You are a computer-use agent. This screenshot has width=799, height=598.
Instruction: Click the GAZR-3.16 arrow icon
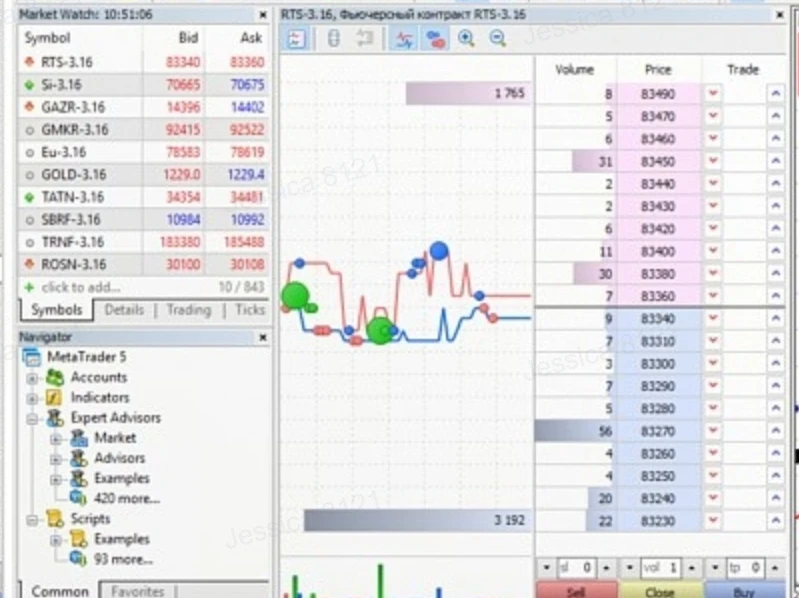click(x=30, y=107)
